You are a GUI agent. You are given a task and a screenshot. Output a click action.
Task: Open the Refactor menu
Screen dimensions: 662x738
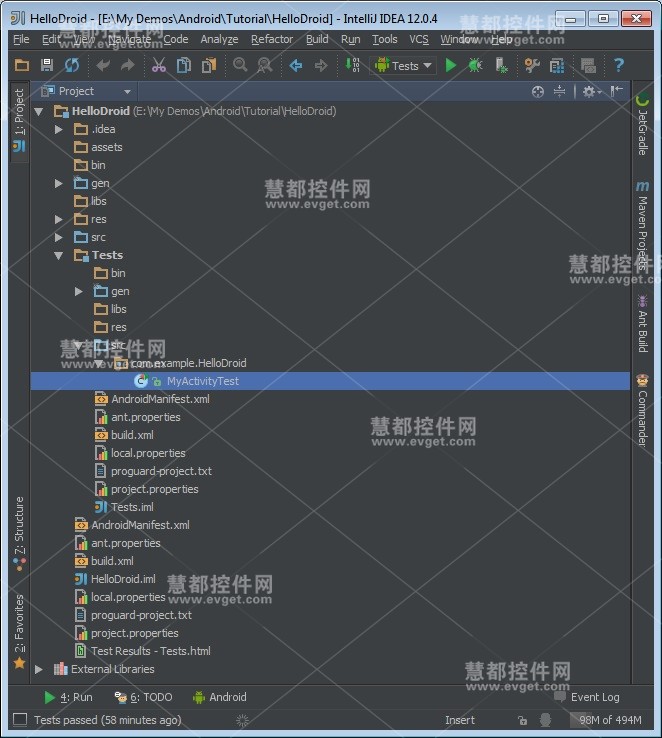(272, 40)
